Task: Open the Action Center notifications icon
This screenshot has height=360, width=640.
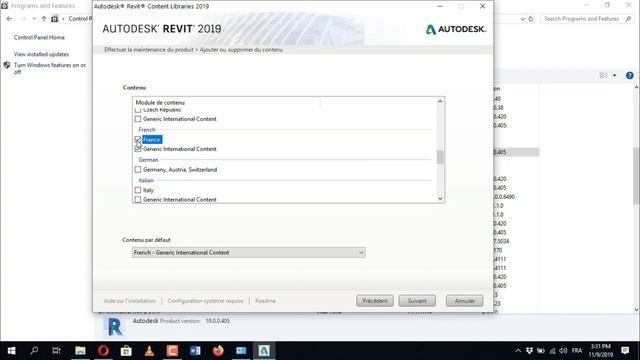Action: 625,351
